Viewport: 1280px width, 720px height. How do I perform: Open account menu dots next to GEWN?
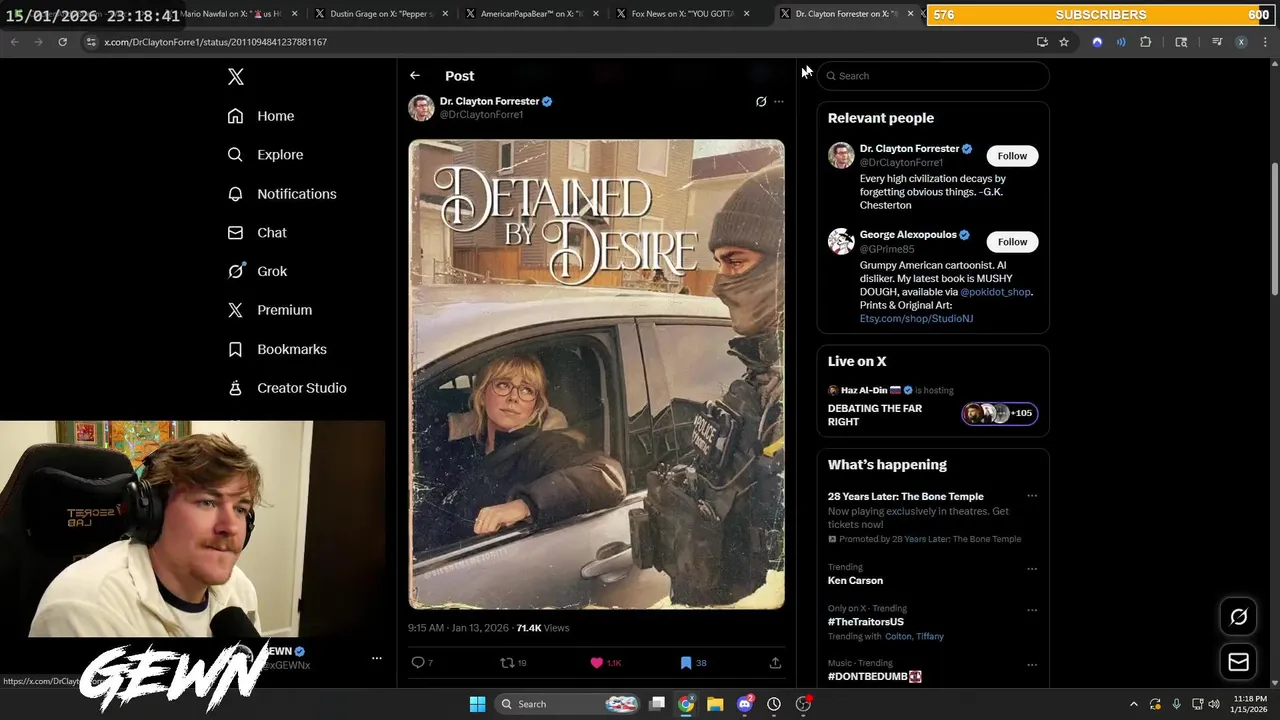tap(377, 658)
